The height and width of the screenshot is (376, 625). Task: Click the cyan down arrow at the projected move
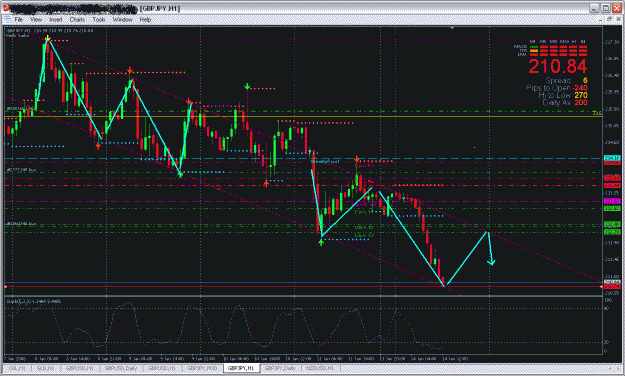pos(491,262)
